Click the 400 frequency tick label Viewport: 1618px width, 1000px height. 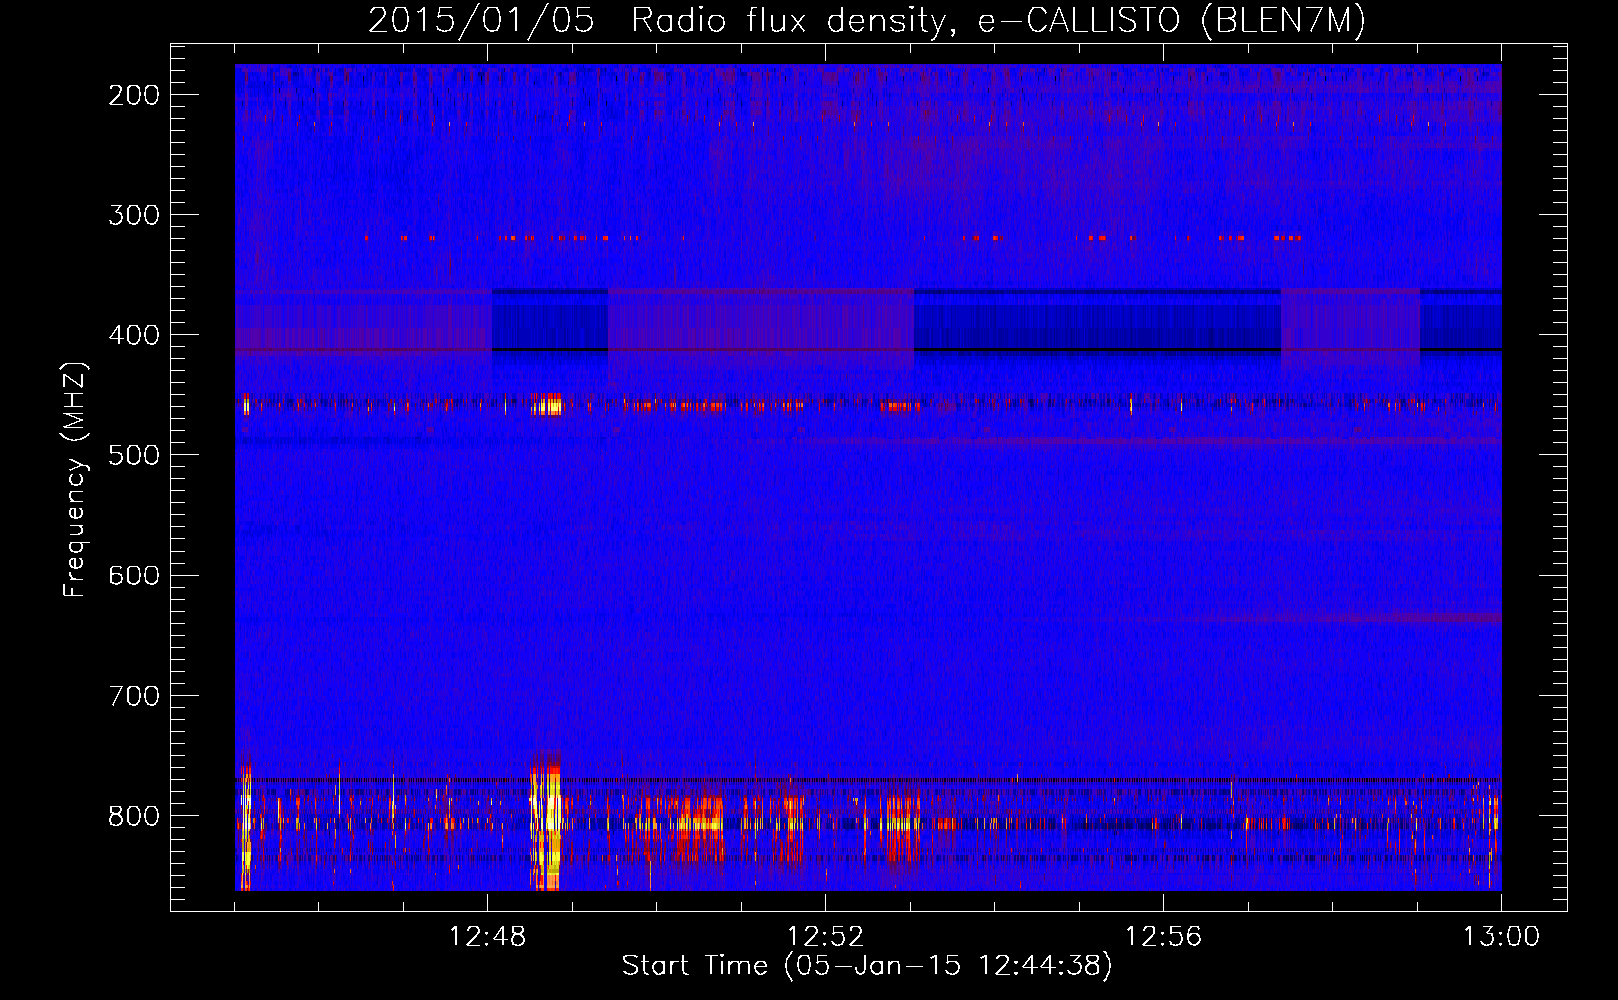coord(134,335)
